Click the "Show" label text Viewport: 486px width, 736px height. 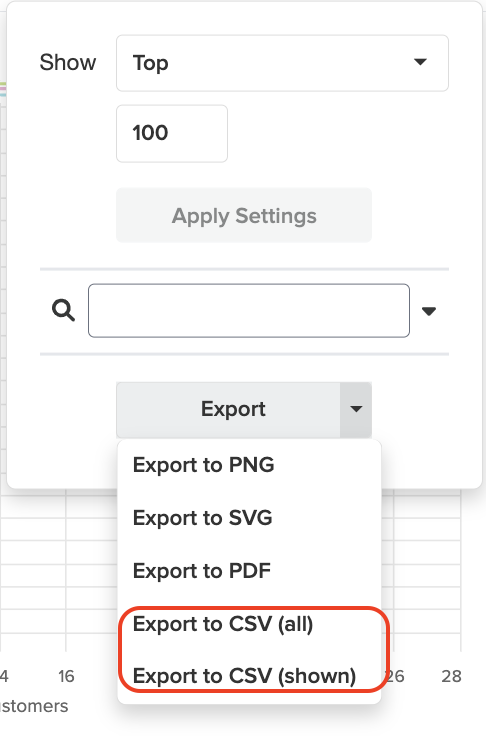point(68,62)
